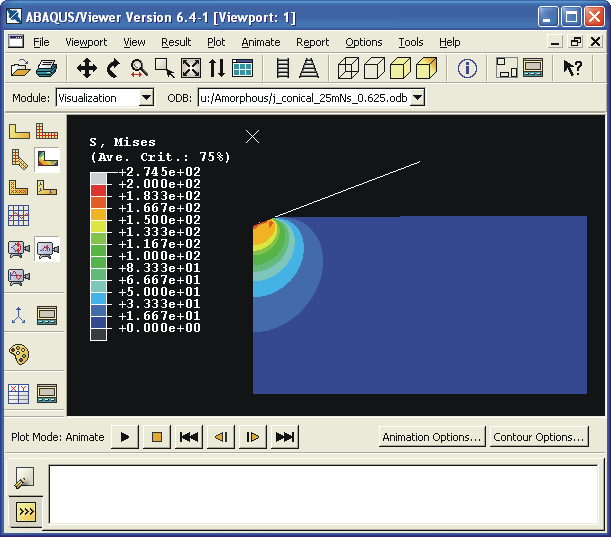611x537 pixels.
Task: Click the Contour Options button
Action: point(539,437)
